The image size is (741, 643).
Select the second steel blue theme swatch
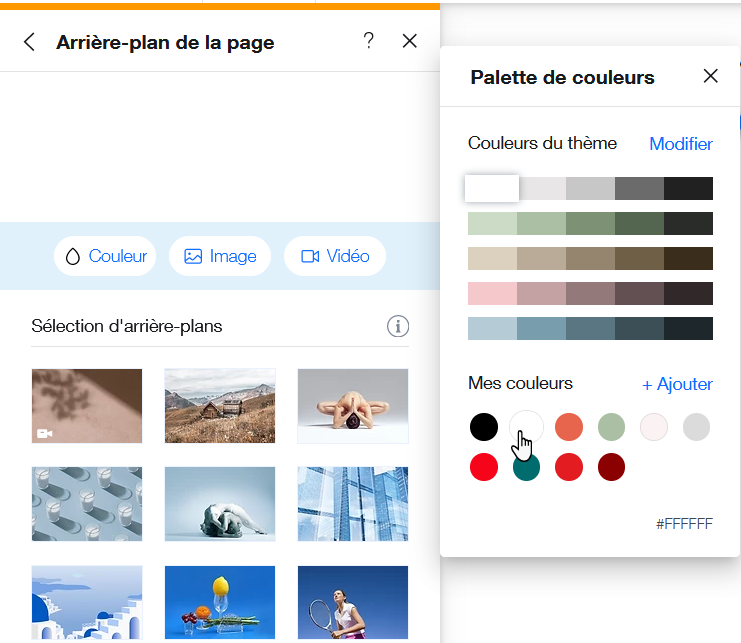542,328
